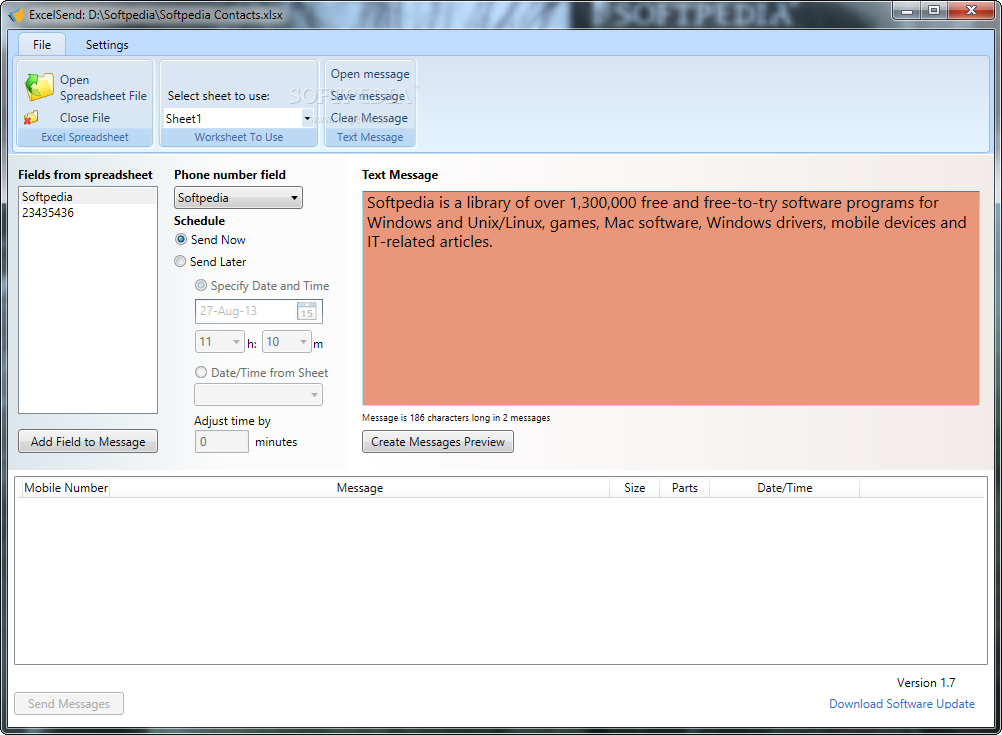This screenshot has width=1002, height=735.
Task: Close the ExcelSend window
Action: click(971, 10)
